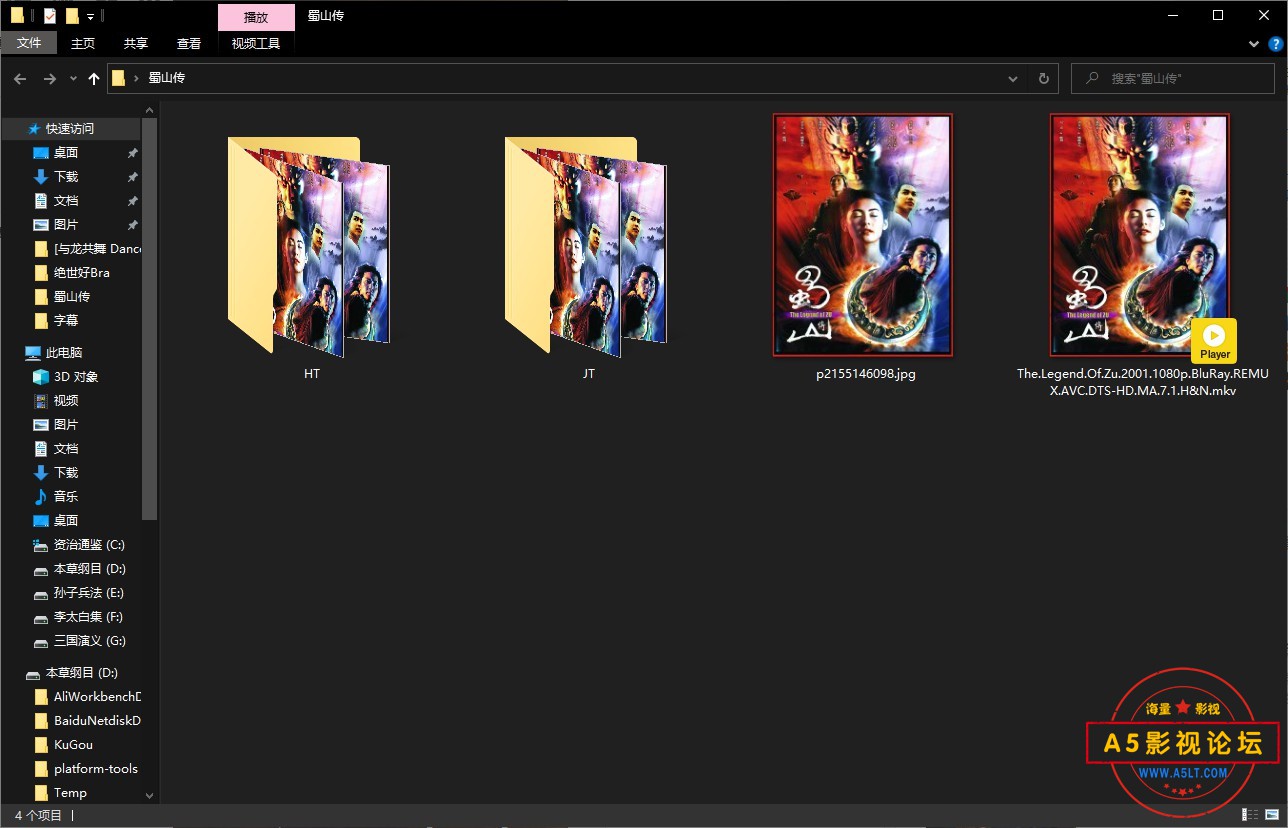Image resolution: width=1288 pixels, height=828 pixels.
Task: Switch to the 查看 ribbon tab
Action: (189, 43)
